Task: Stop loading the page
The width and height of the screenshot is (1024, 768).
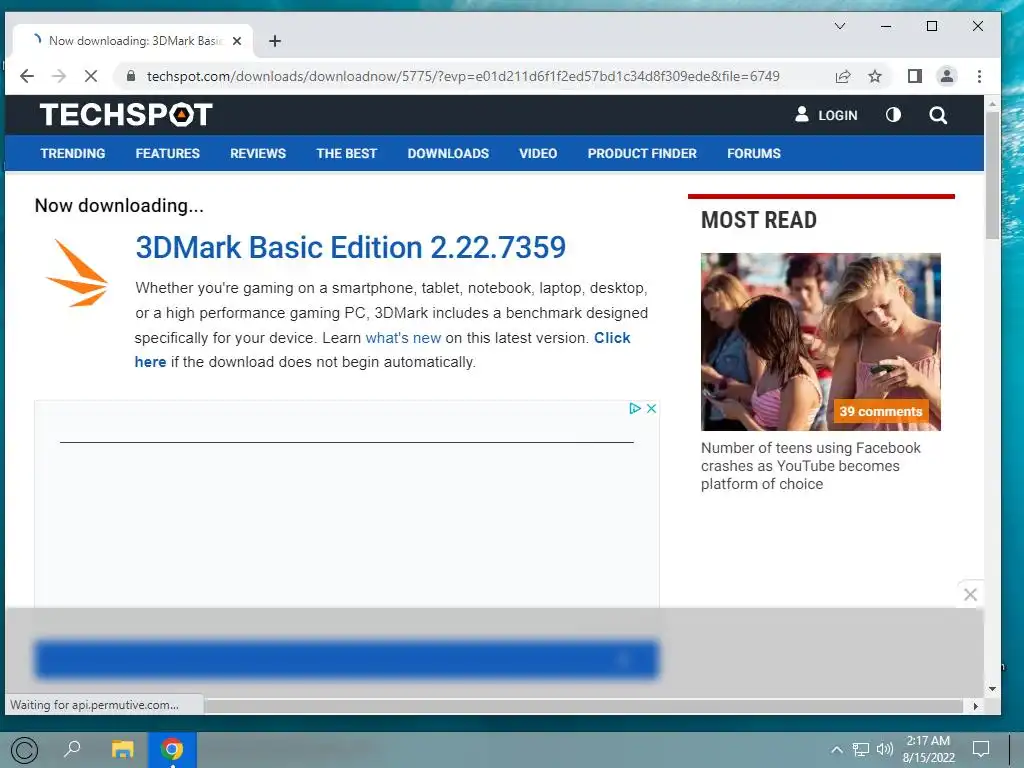Action: (91, 76)
